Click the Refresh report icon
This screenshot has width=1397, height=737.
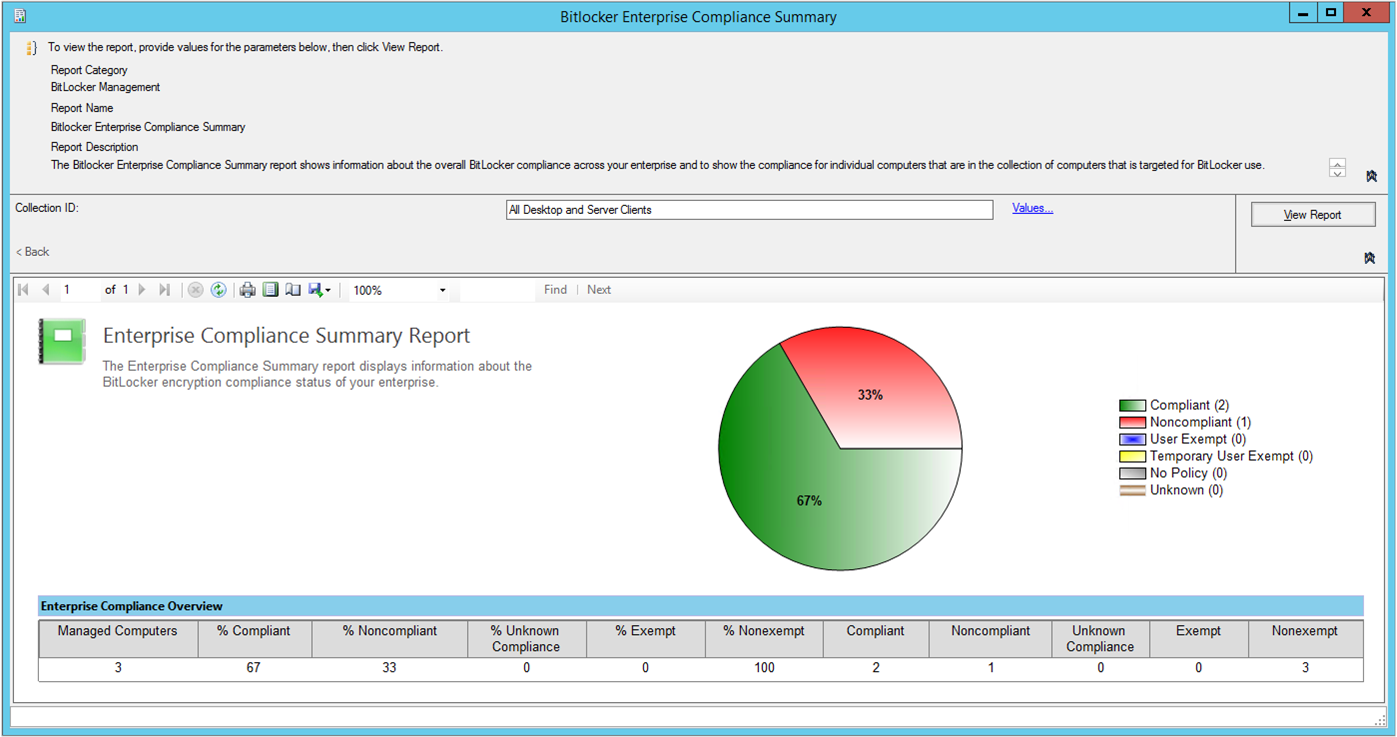click(x=218, y=290)
